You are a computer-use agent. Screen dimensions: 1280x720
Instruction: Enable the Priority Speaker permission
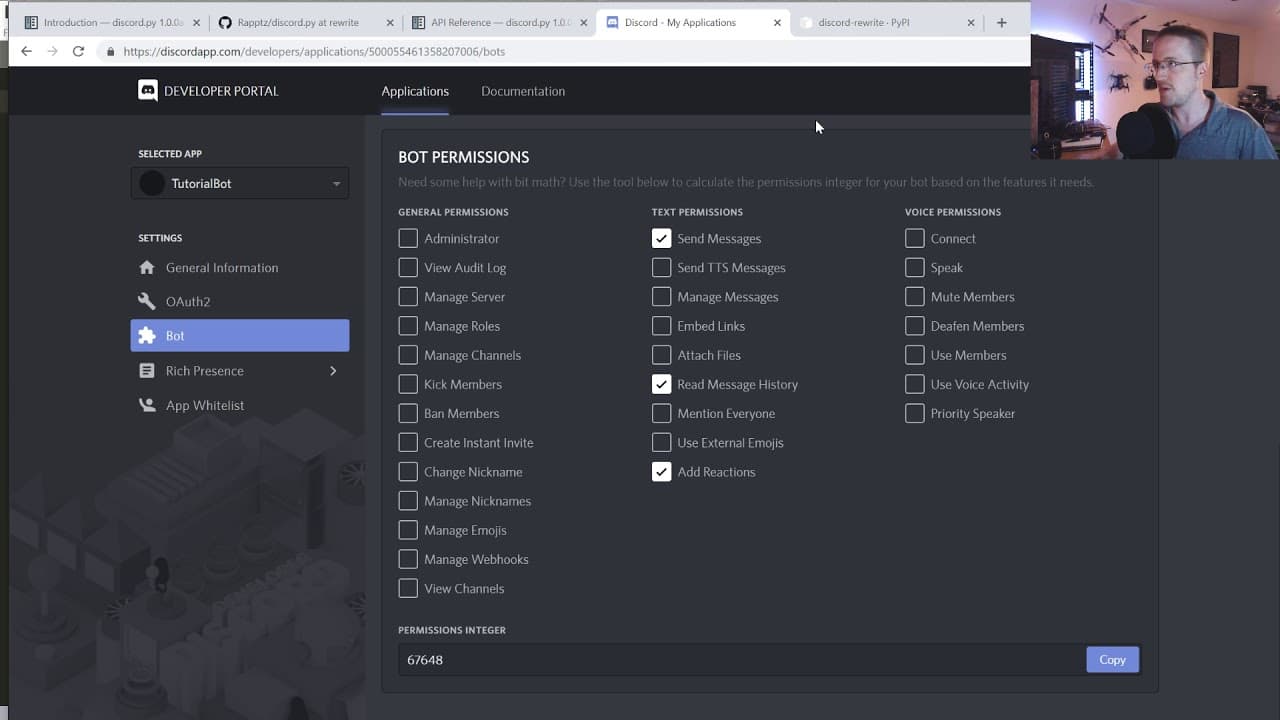[914, 413]
